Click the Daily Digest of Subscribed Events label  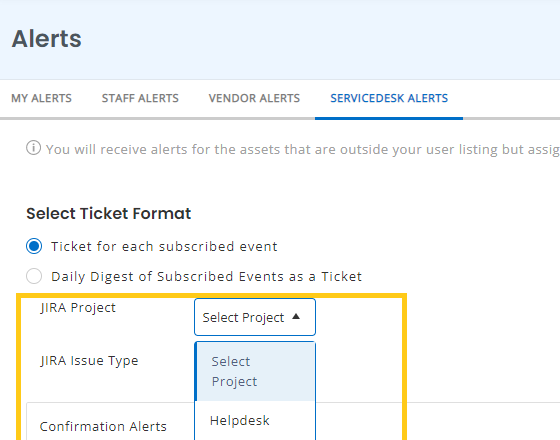(x=206, y=276)
